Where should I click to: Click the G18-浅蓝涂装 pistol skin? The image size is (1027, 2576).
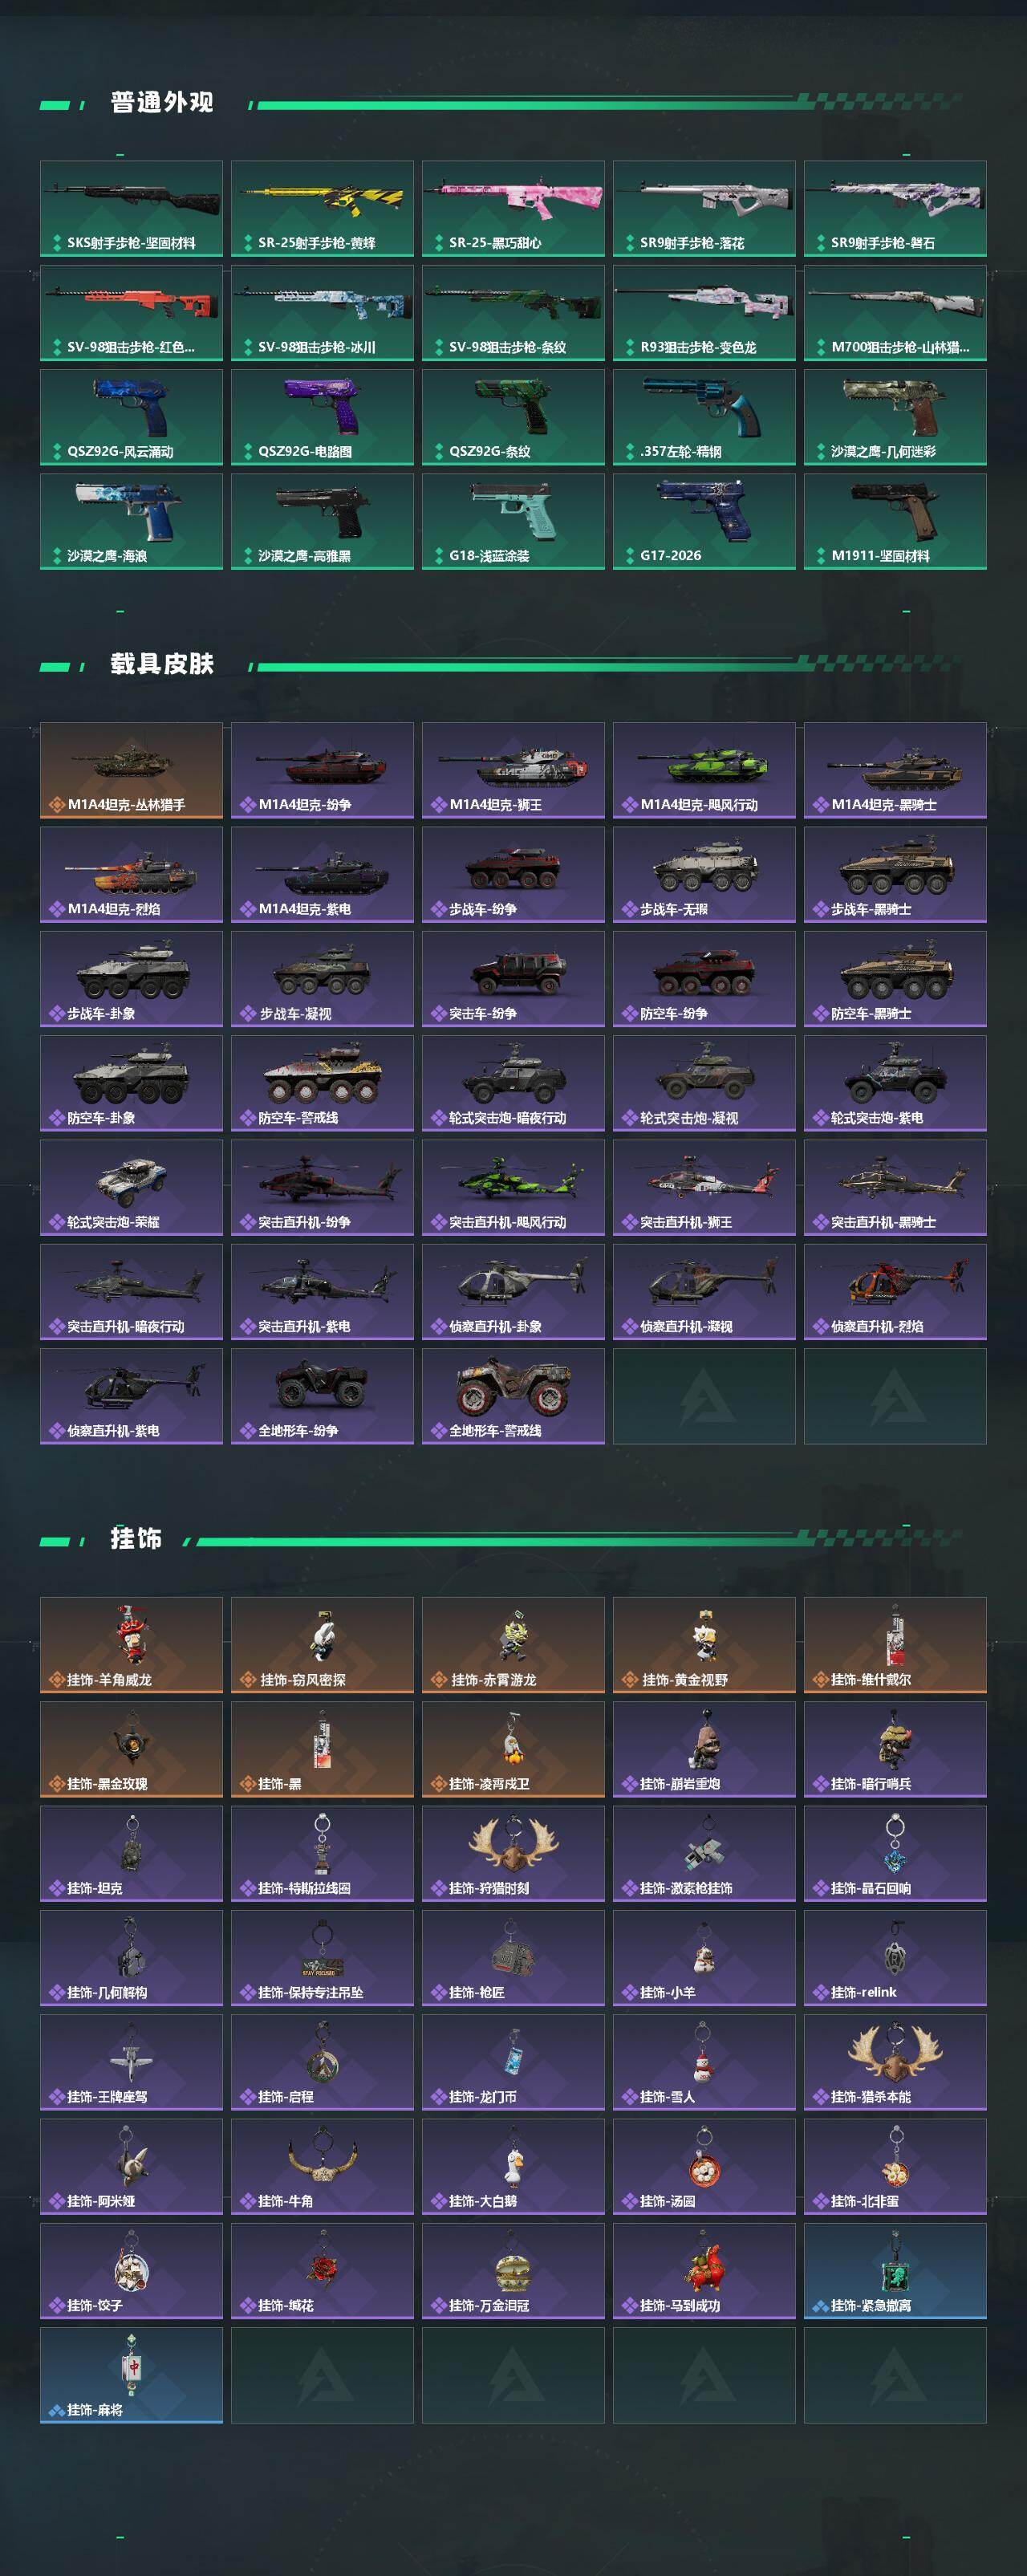(513, 522)
